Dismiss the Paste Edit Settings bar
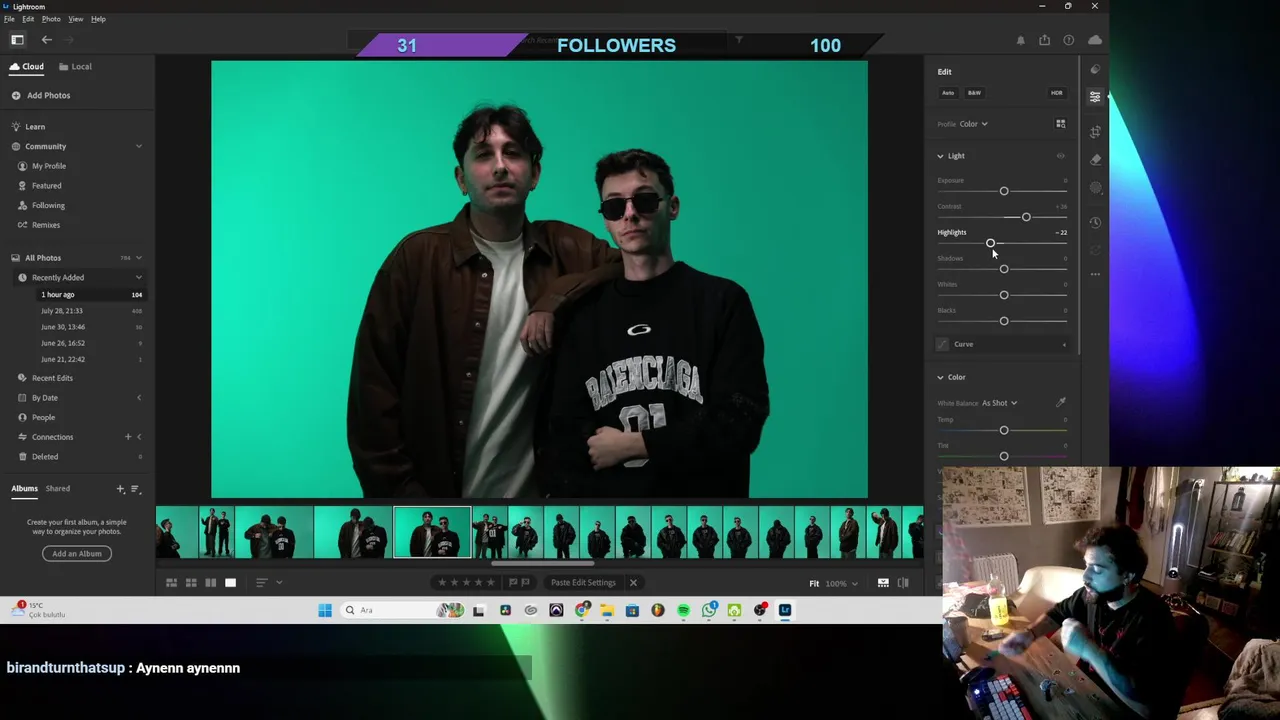The height and width of the screenshot is (720, 1280). click(633, 582)
